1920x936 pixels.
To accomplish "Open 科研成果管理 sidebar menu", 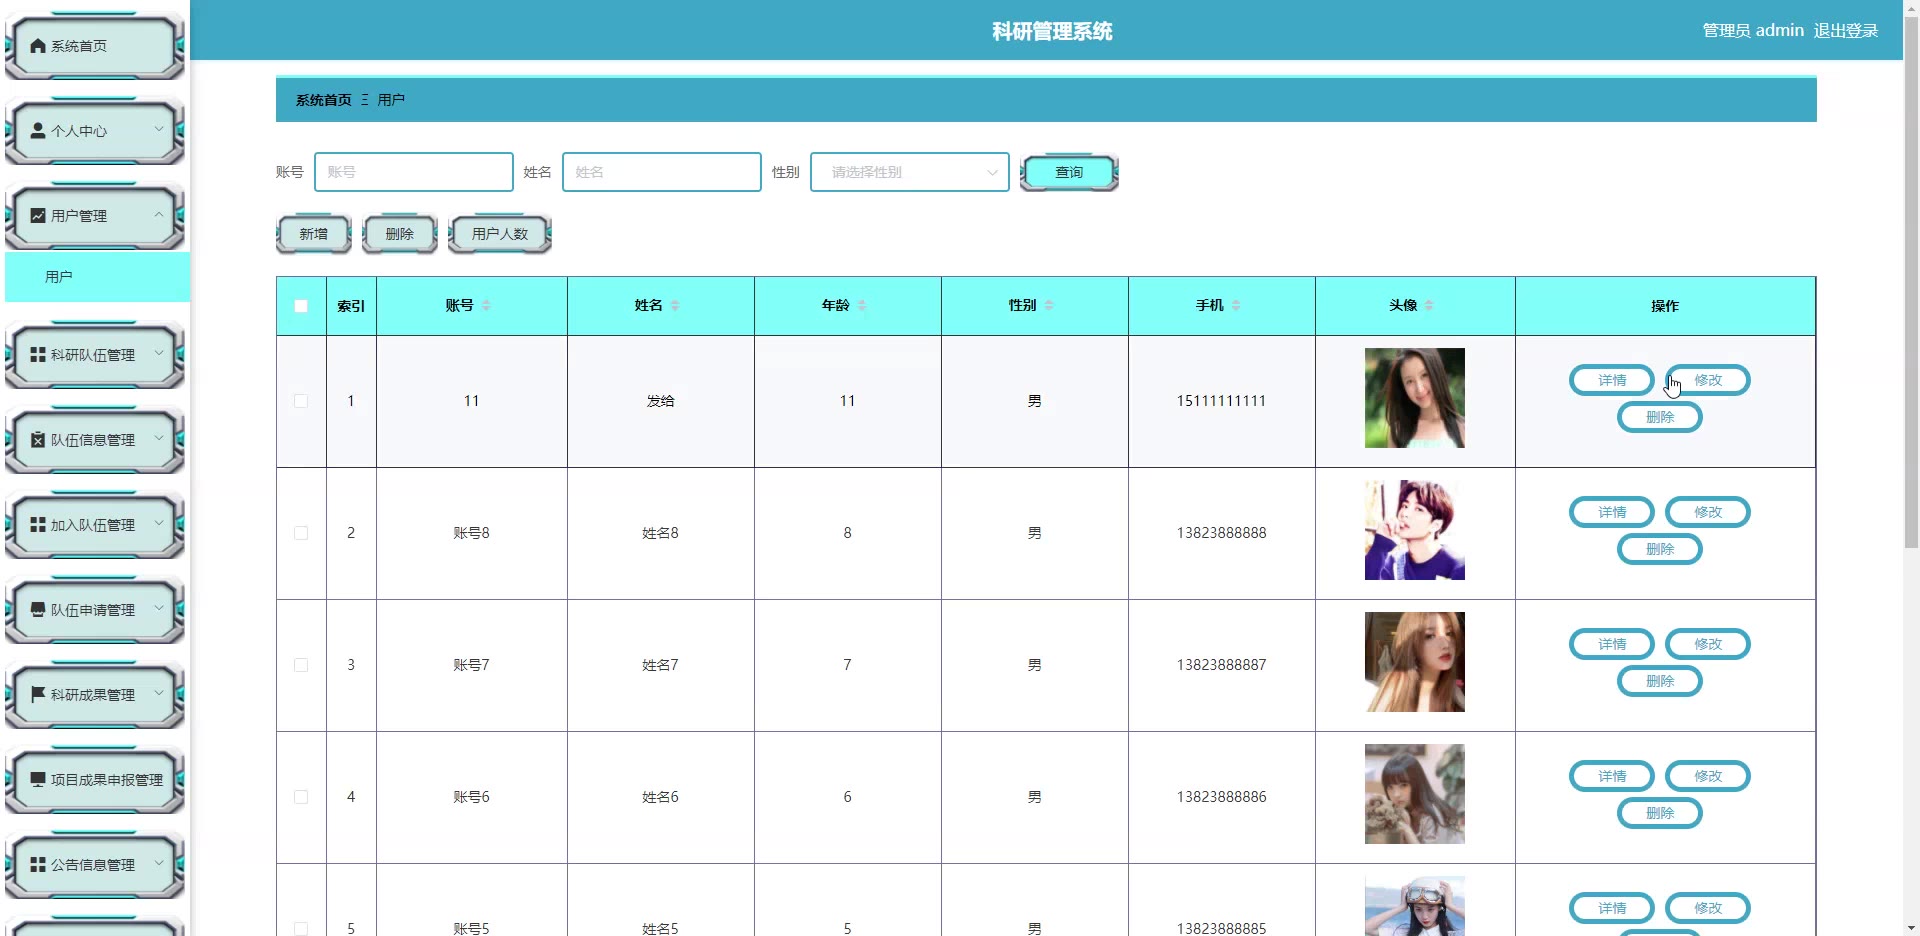I will (95, 695).
